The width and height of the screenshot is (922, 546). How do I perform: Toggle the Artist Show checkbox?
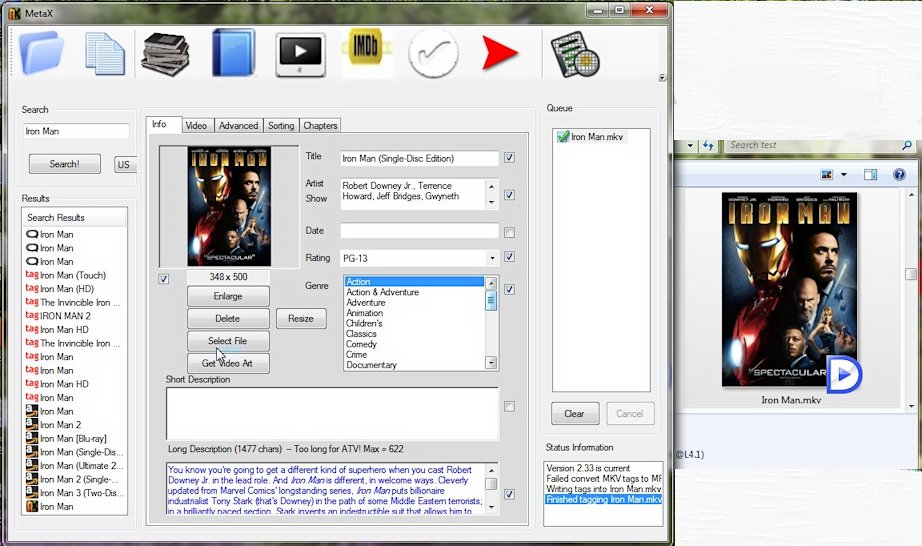coord(509,195)
